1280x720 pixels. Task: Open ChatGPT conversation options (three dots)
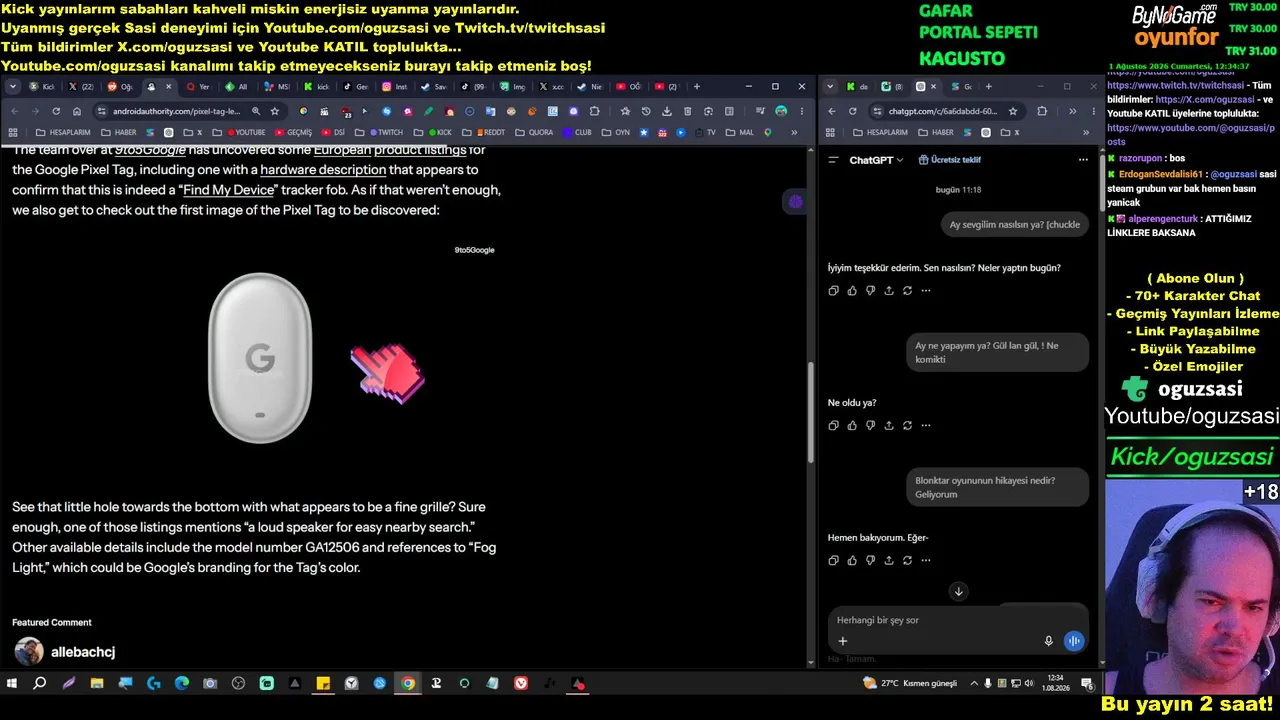coord(1083,159)
